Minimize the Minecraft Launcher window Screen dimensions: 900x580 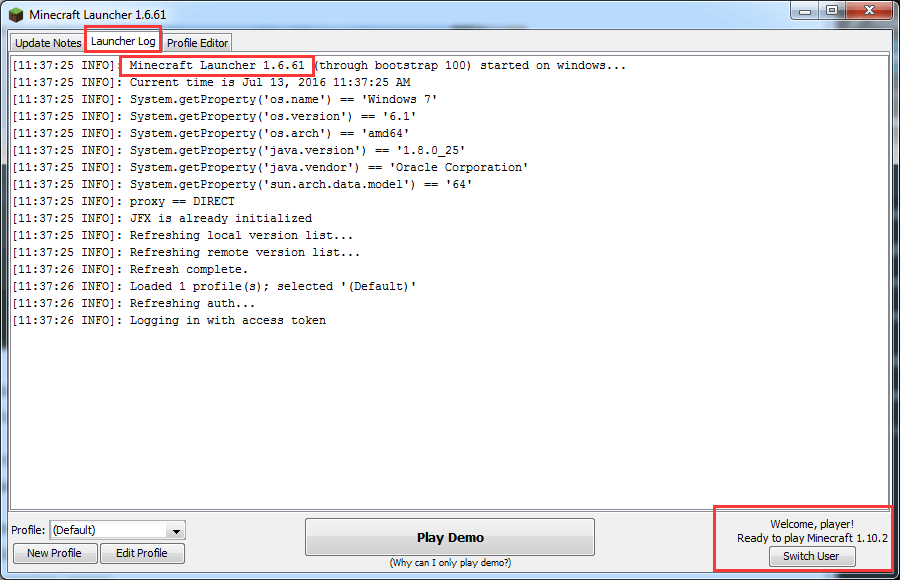[805, 11]
